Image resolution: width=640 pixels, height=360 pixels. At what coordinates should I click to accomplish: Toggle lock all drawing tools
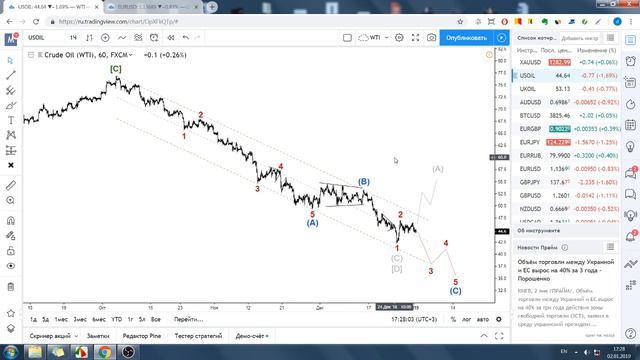pyautogui.click(x=11, y=251)
